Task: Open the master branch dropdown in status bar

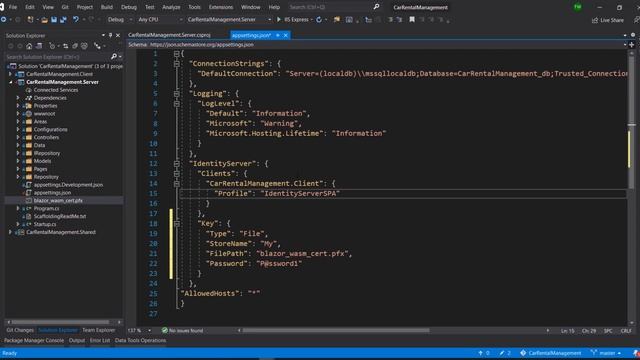Action: click(607, 353)
